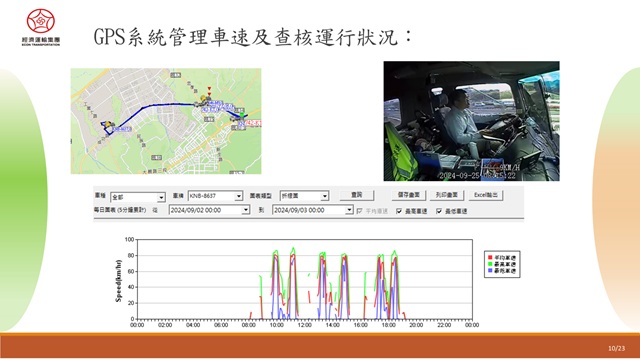Screen dimensions: 640x360
Task: Open the start date 2024/09/02 00:00 dropdown
Action: click(x=209, y=210)
